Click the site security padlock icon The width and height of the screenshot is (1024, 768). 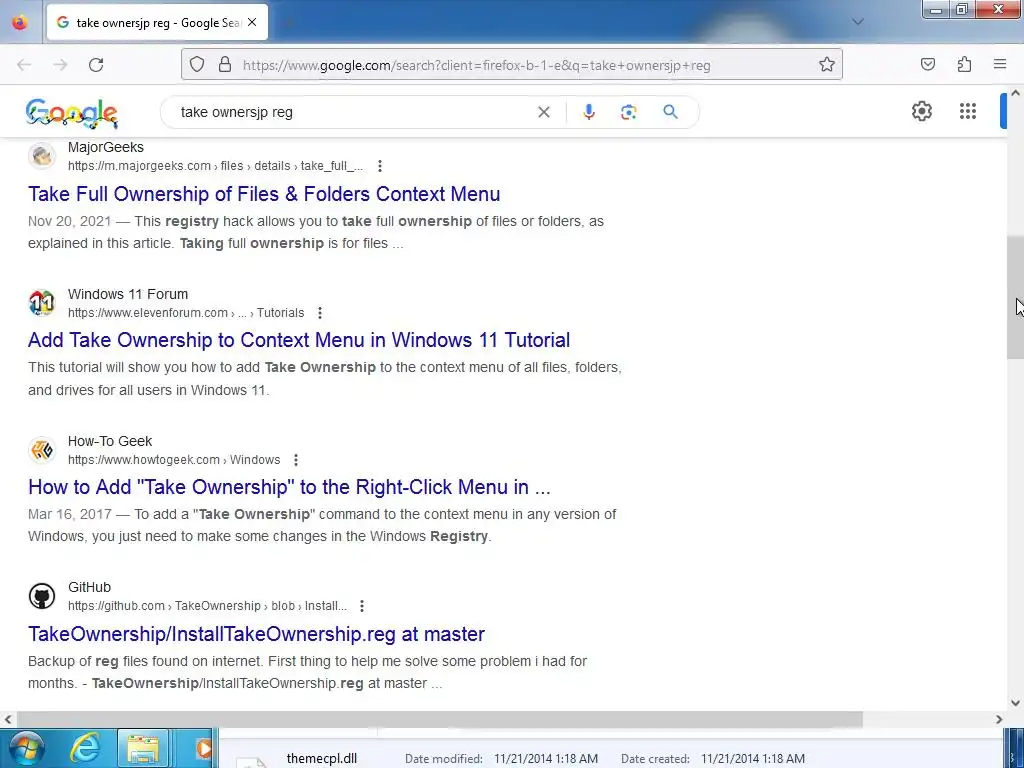[x=225, y=65]
